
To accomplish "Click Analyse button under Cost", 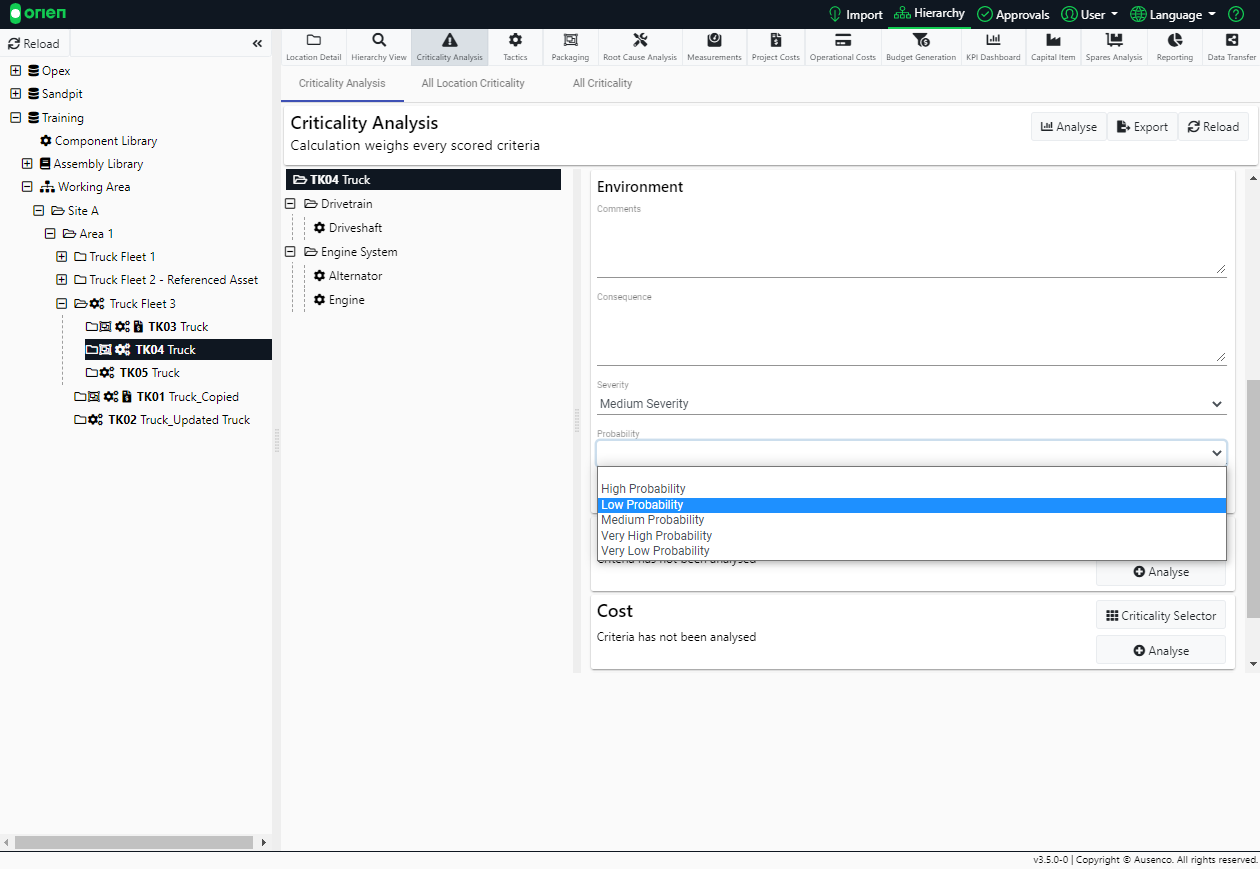I will click(x=1161, y=650).
